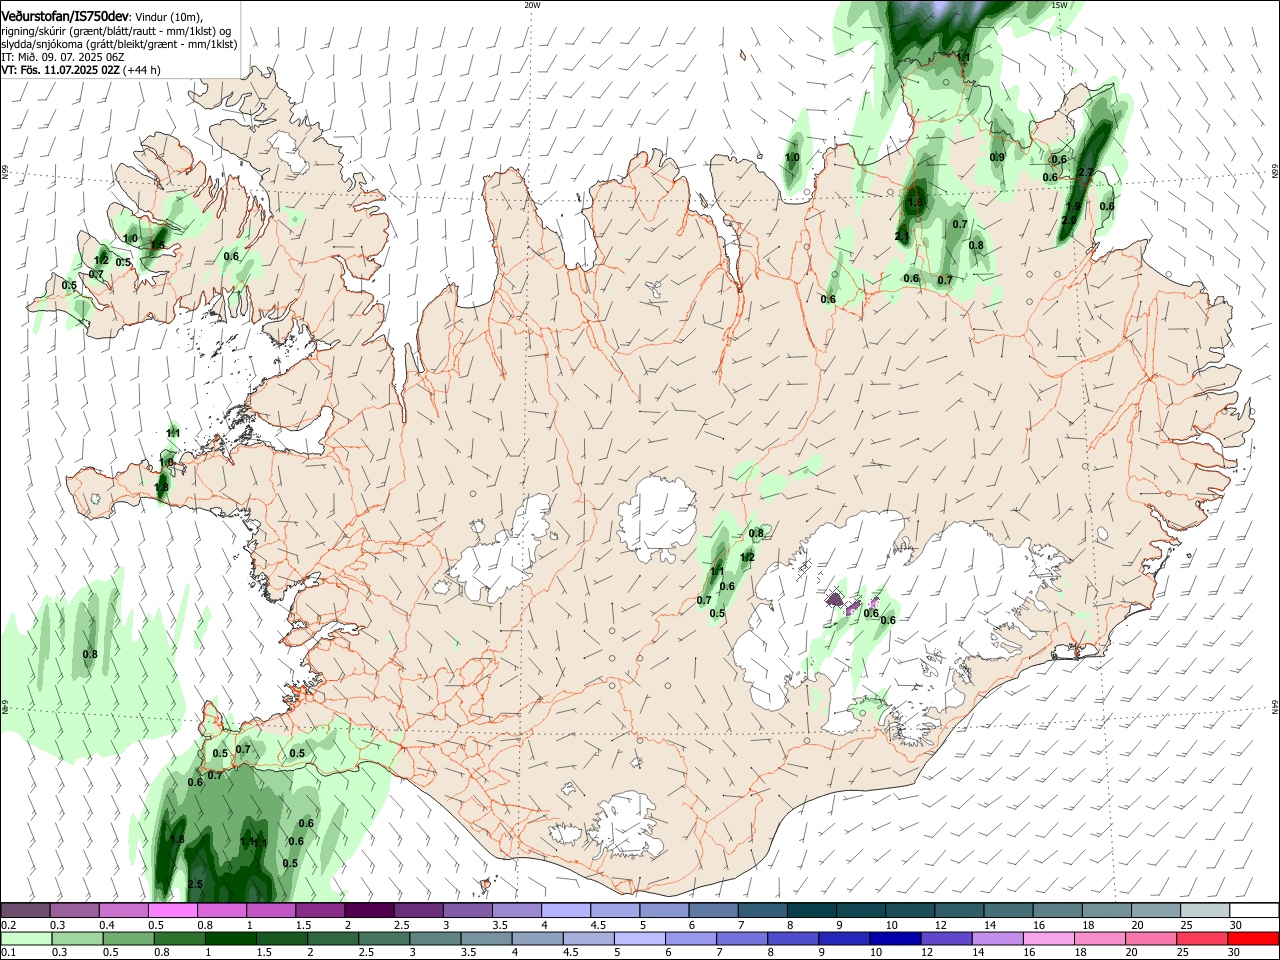Click the '20W' longitude label at top

pyautogui.click(x=532, y=5)
